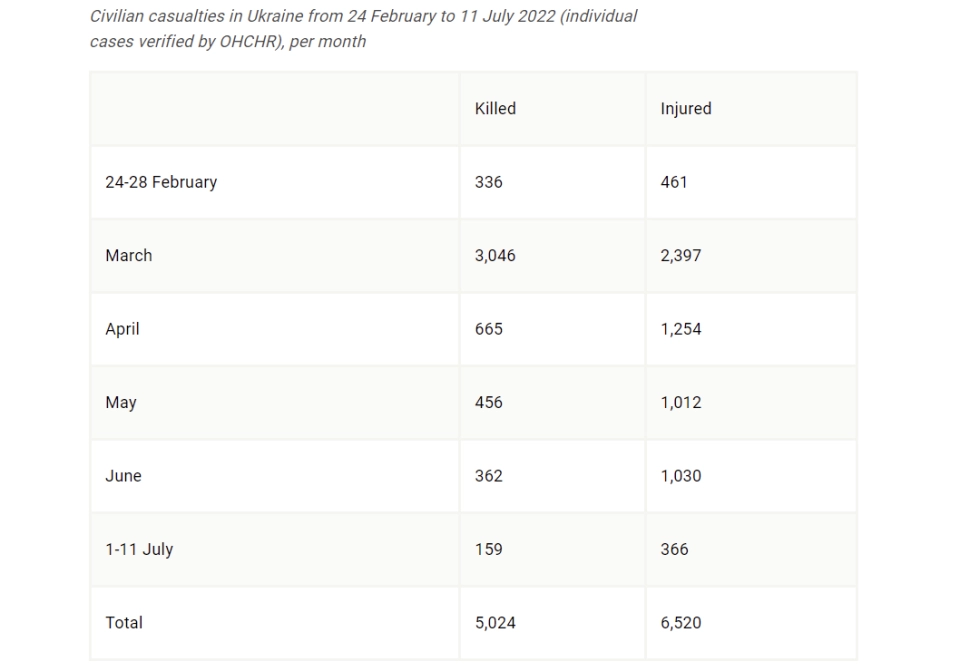The image size is (960, 671).
Task: Click the 1,254 injured value
Action: point(681,329)
